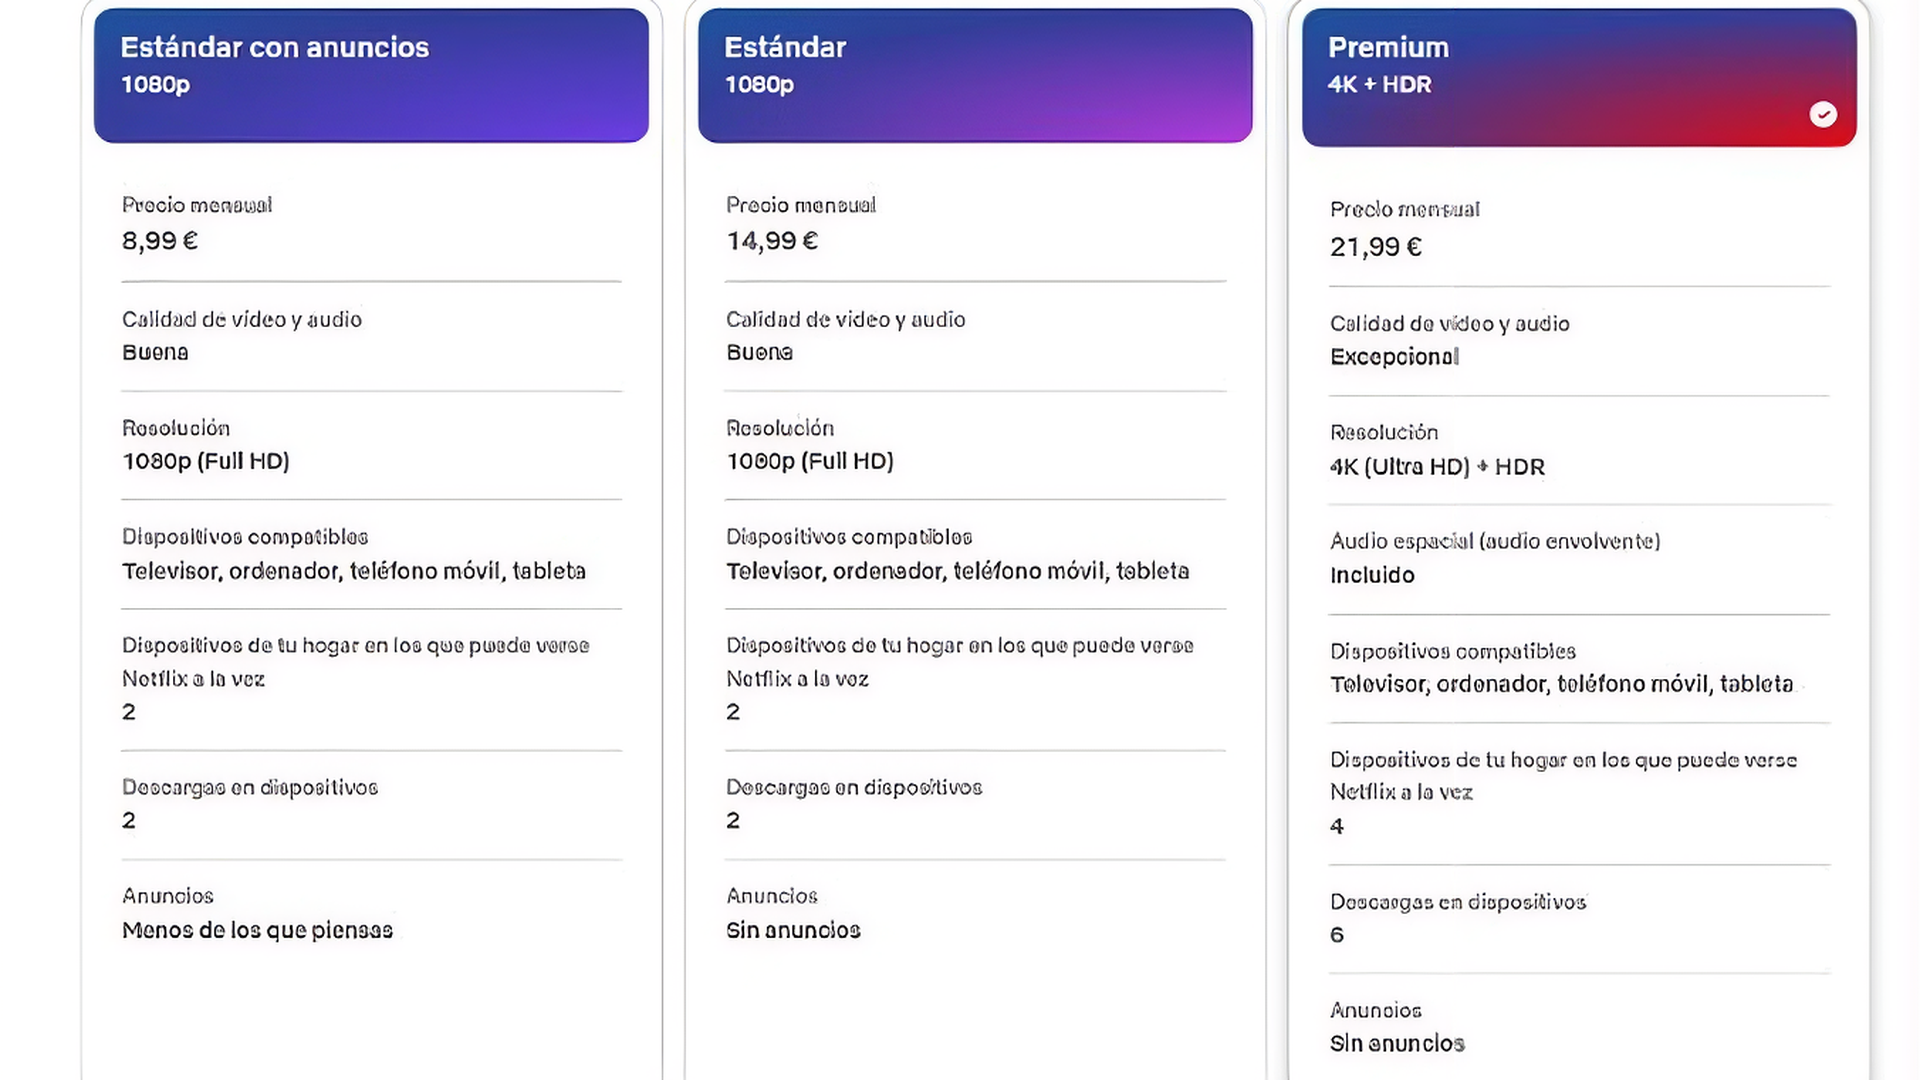Click the 1080p label under Estándar con anuncios
This screenshot has width=1920, height=1080.
(152, 85)
